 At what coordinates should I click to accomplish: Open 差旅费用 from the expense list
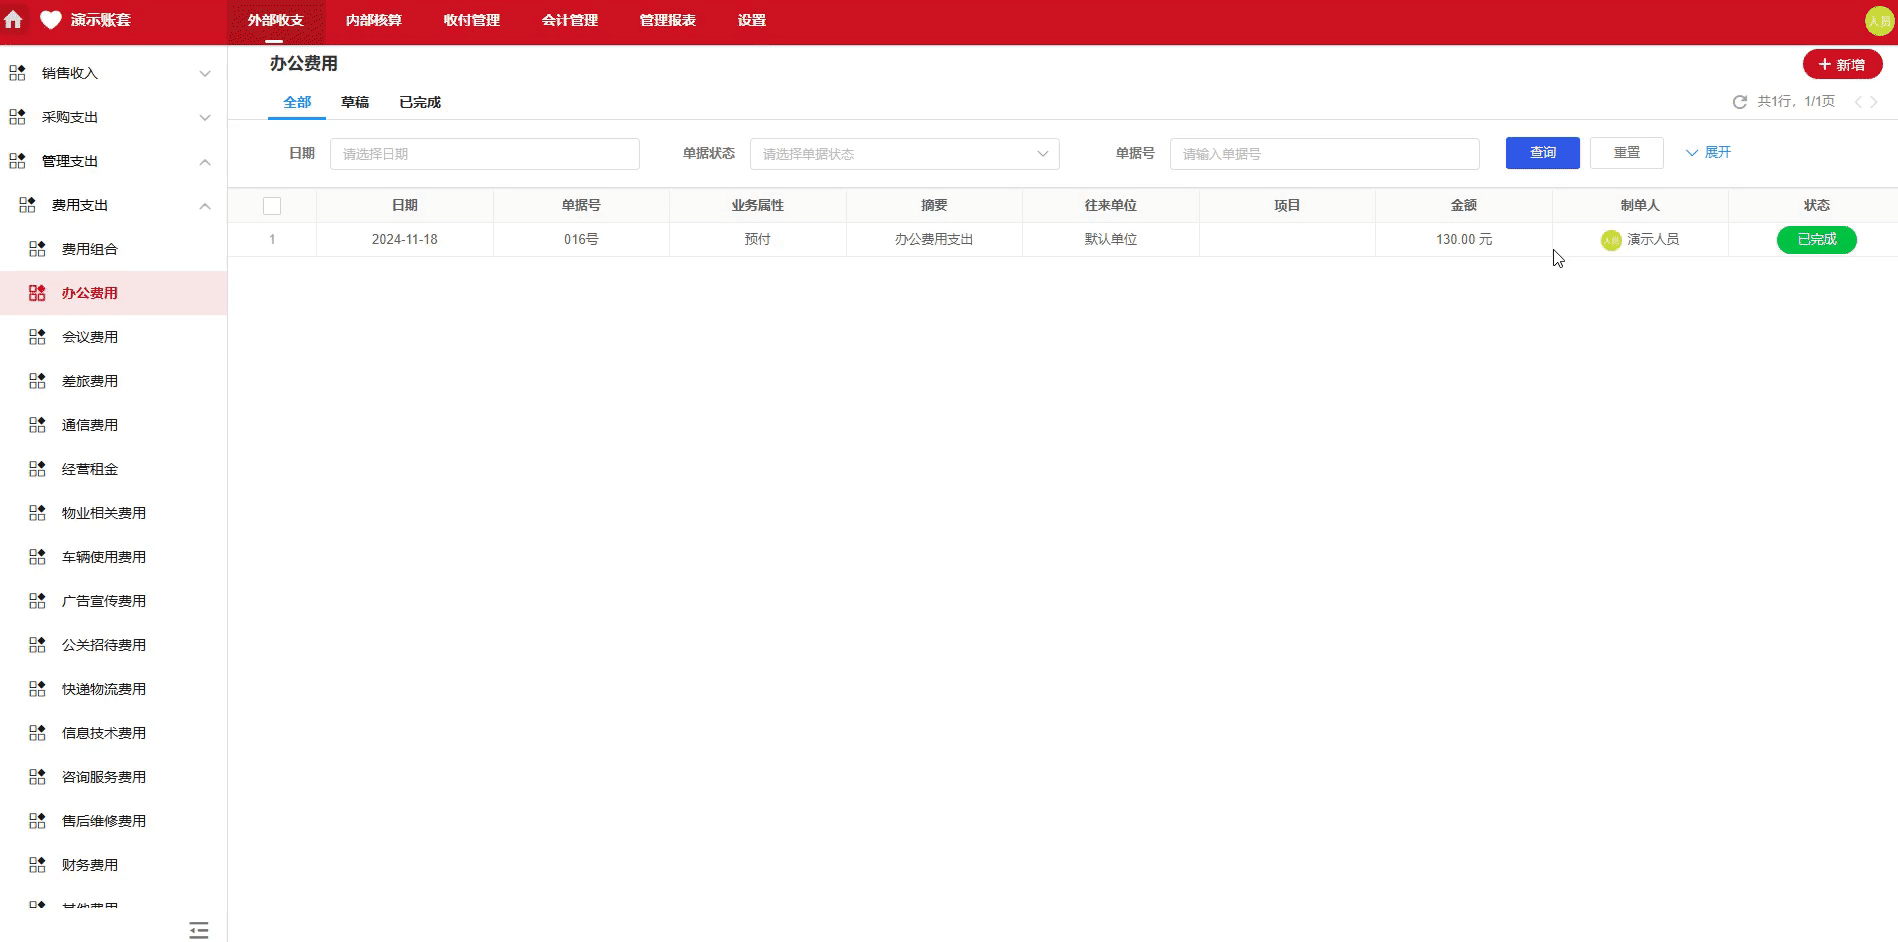click(88, 381)
